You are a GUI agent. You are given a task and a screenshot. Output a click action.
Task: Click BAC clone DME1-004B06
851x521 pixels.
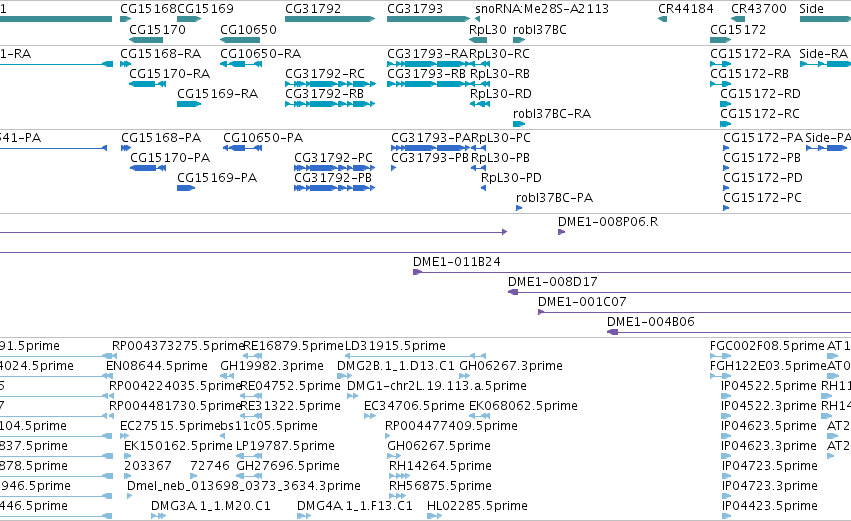coord(729,333)
